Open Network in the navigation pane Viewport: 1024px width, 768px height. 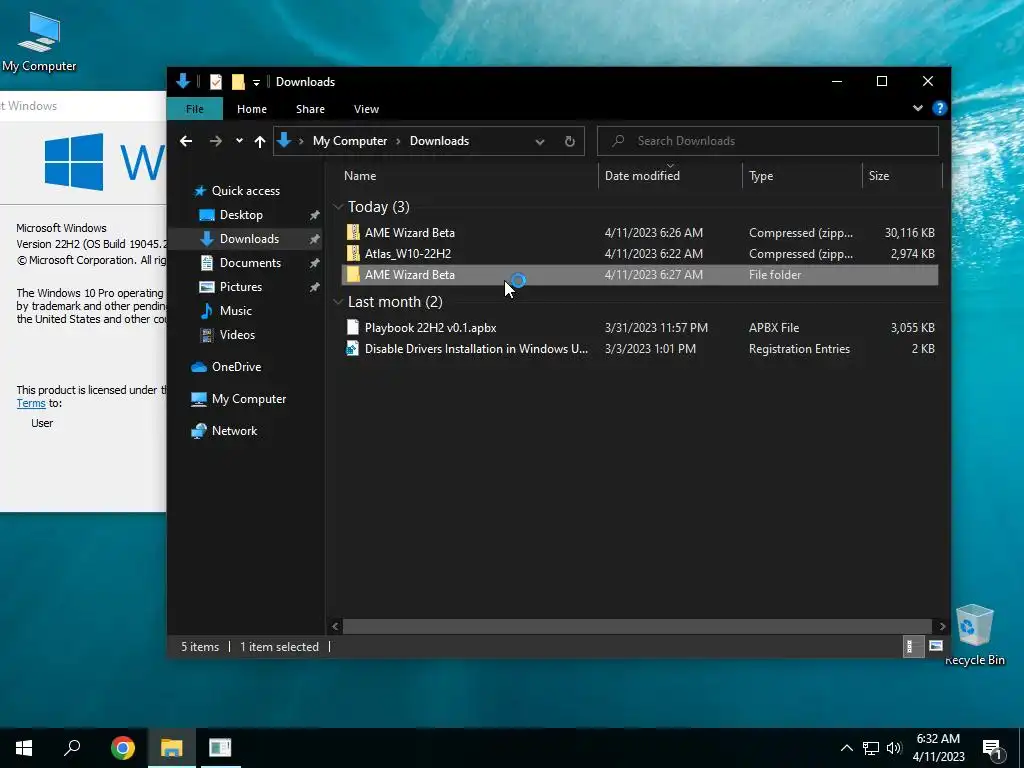(234, 431)
